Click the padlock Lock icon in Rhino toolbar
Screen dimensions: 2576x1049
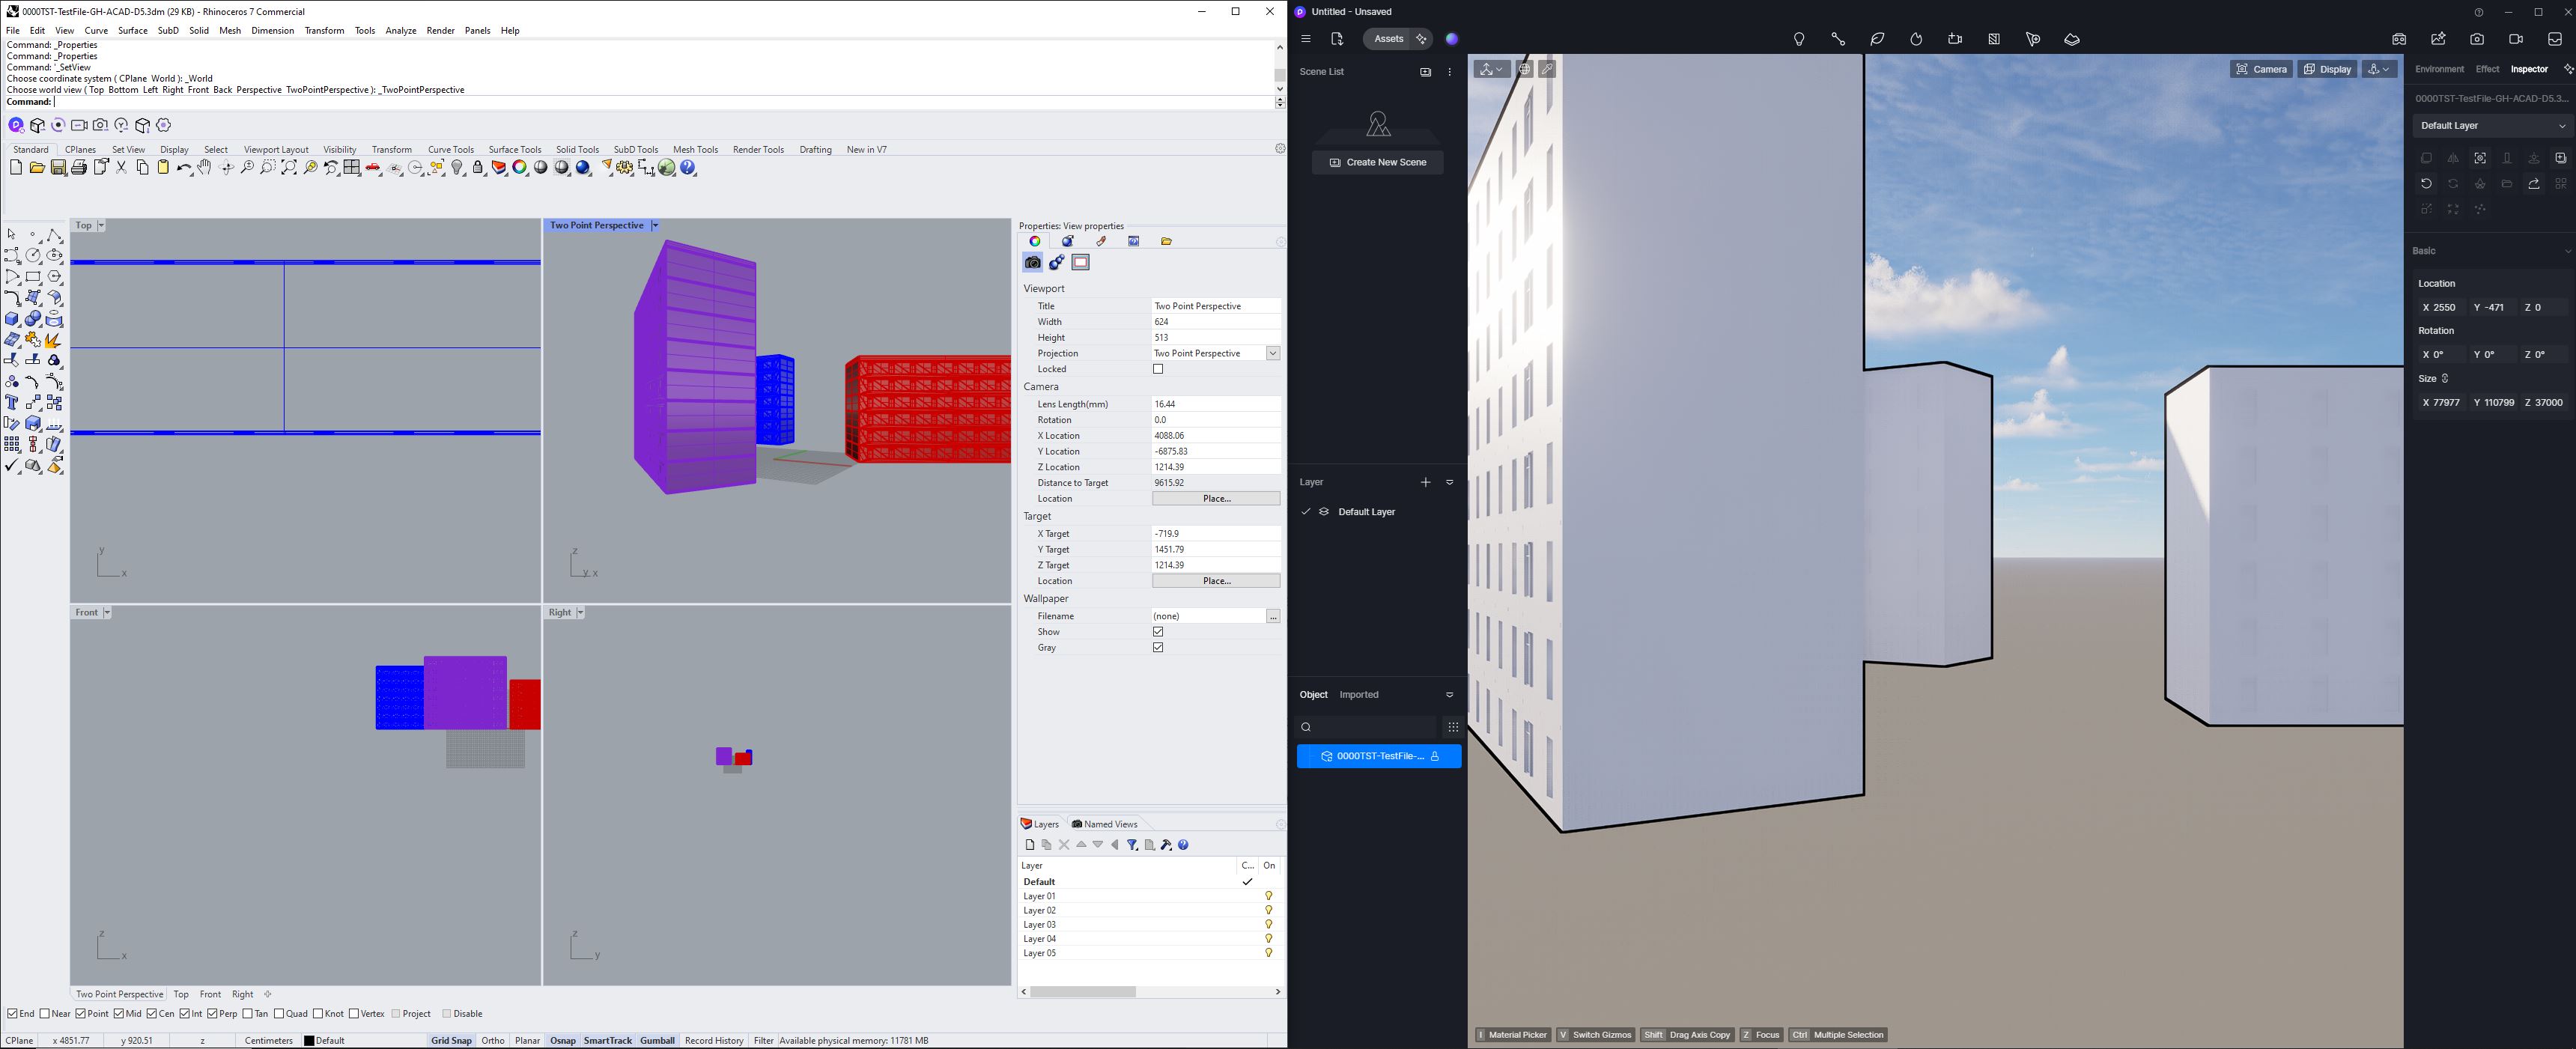tap(478, 168)
